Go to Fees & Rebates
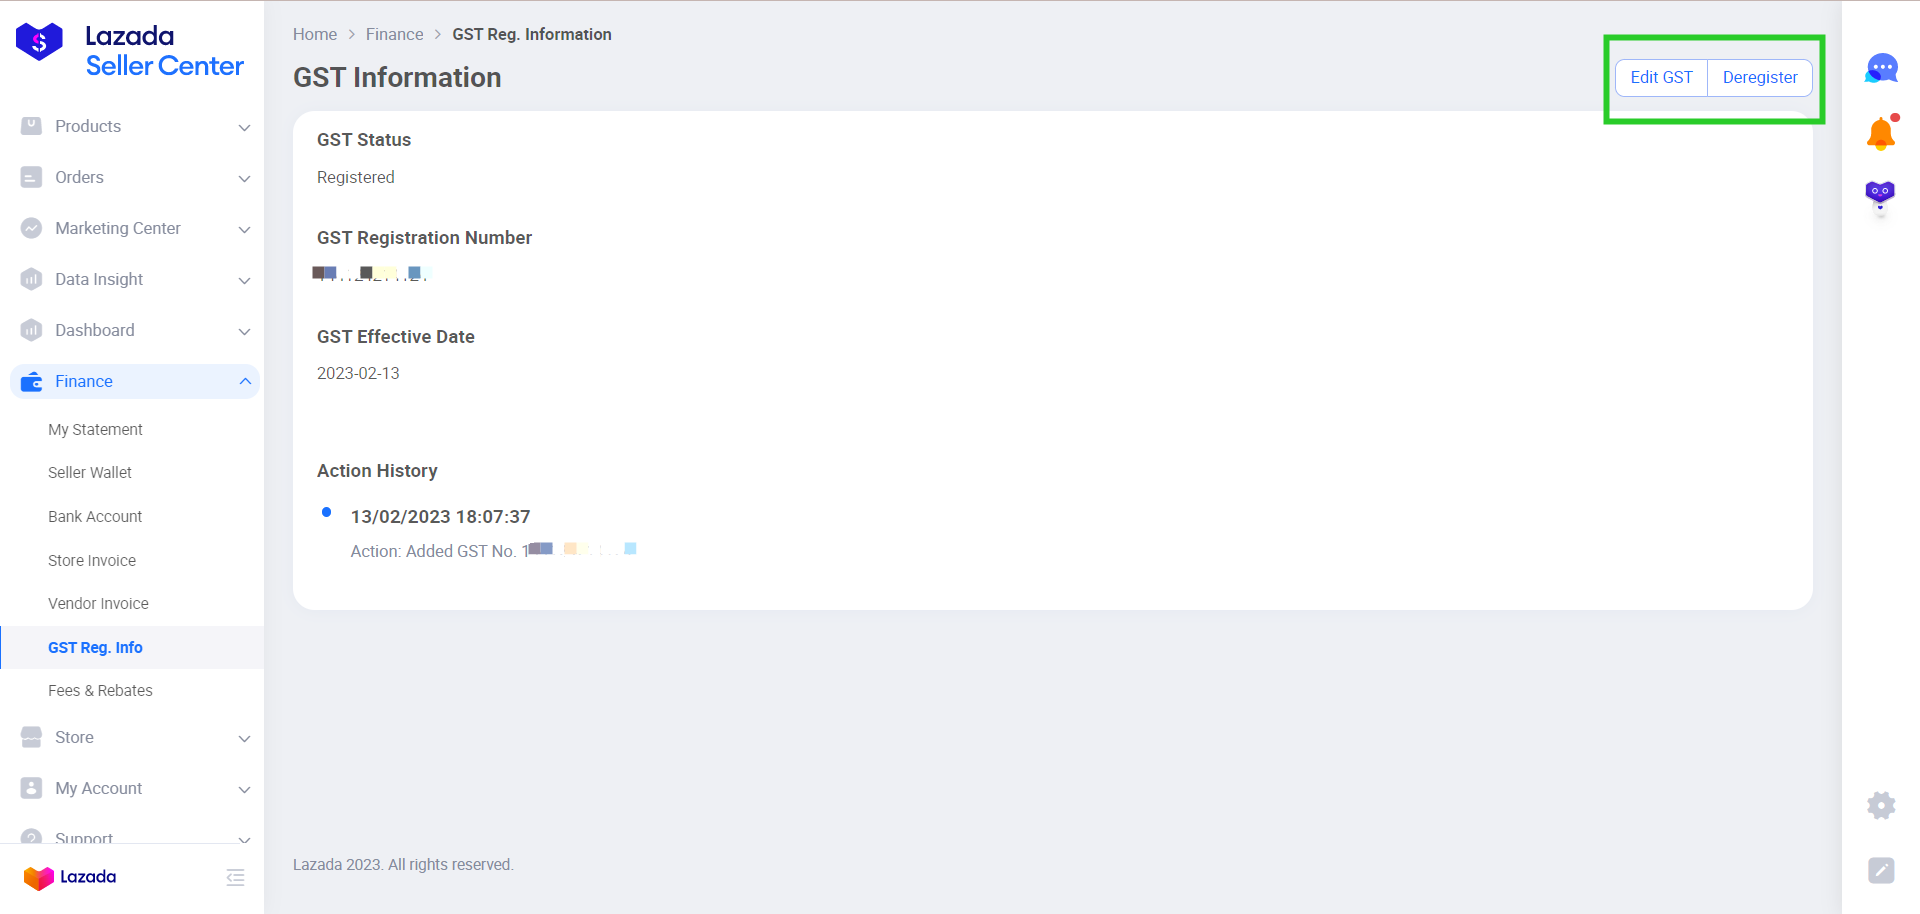 pyautogui.click(x=100, y=690)
